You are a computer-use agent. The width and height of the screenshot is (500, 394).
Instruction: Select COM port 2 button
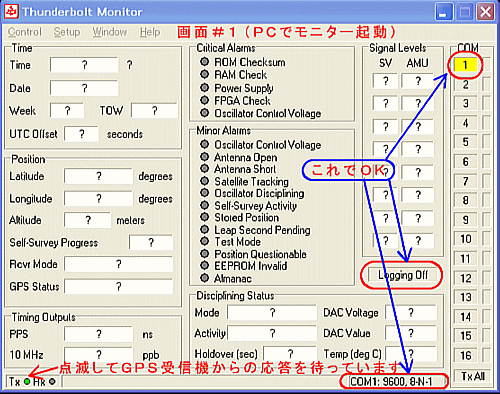tap(465, 84)
